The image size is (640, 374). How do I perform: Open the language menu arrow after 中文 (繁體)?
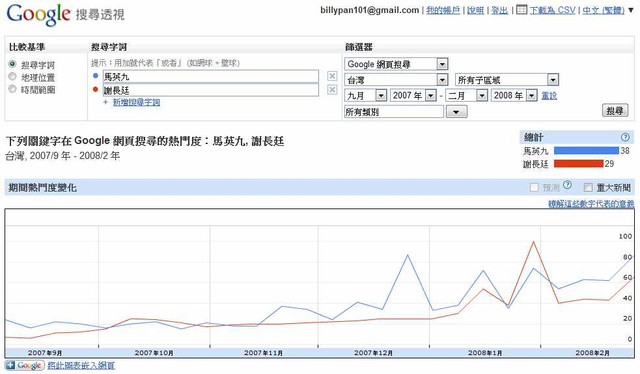coord(631,10)
